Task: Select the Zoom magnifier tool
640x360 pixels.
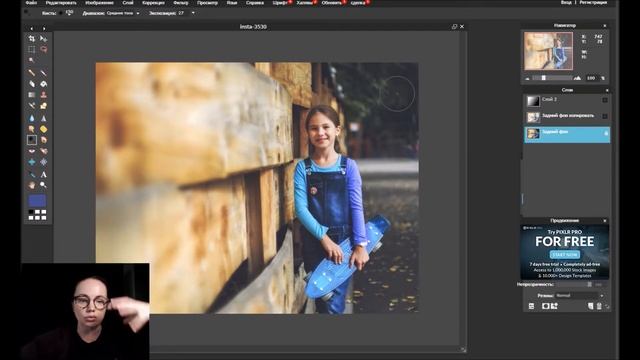Action: (x=43, y=185)
